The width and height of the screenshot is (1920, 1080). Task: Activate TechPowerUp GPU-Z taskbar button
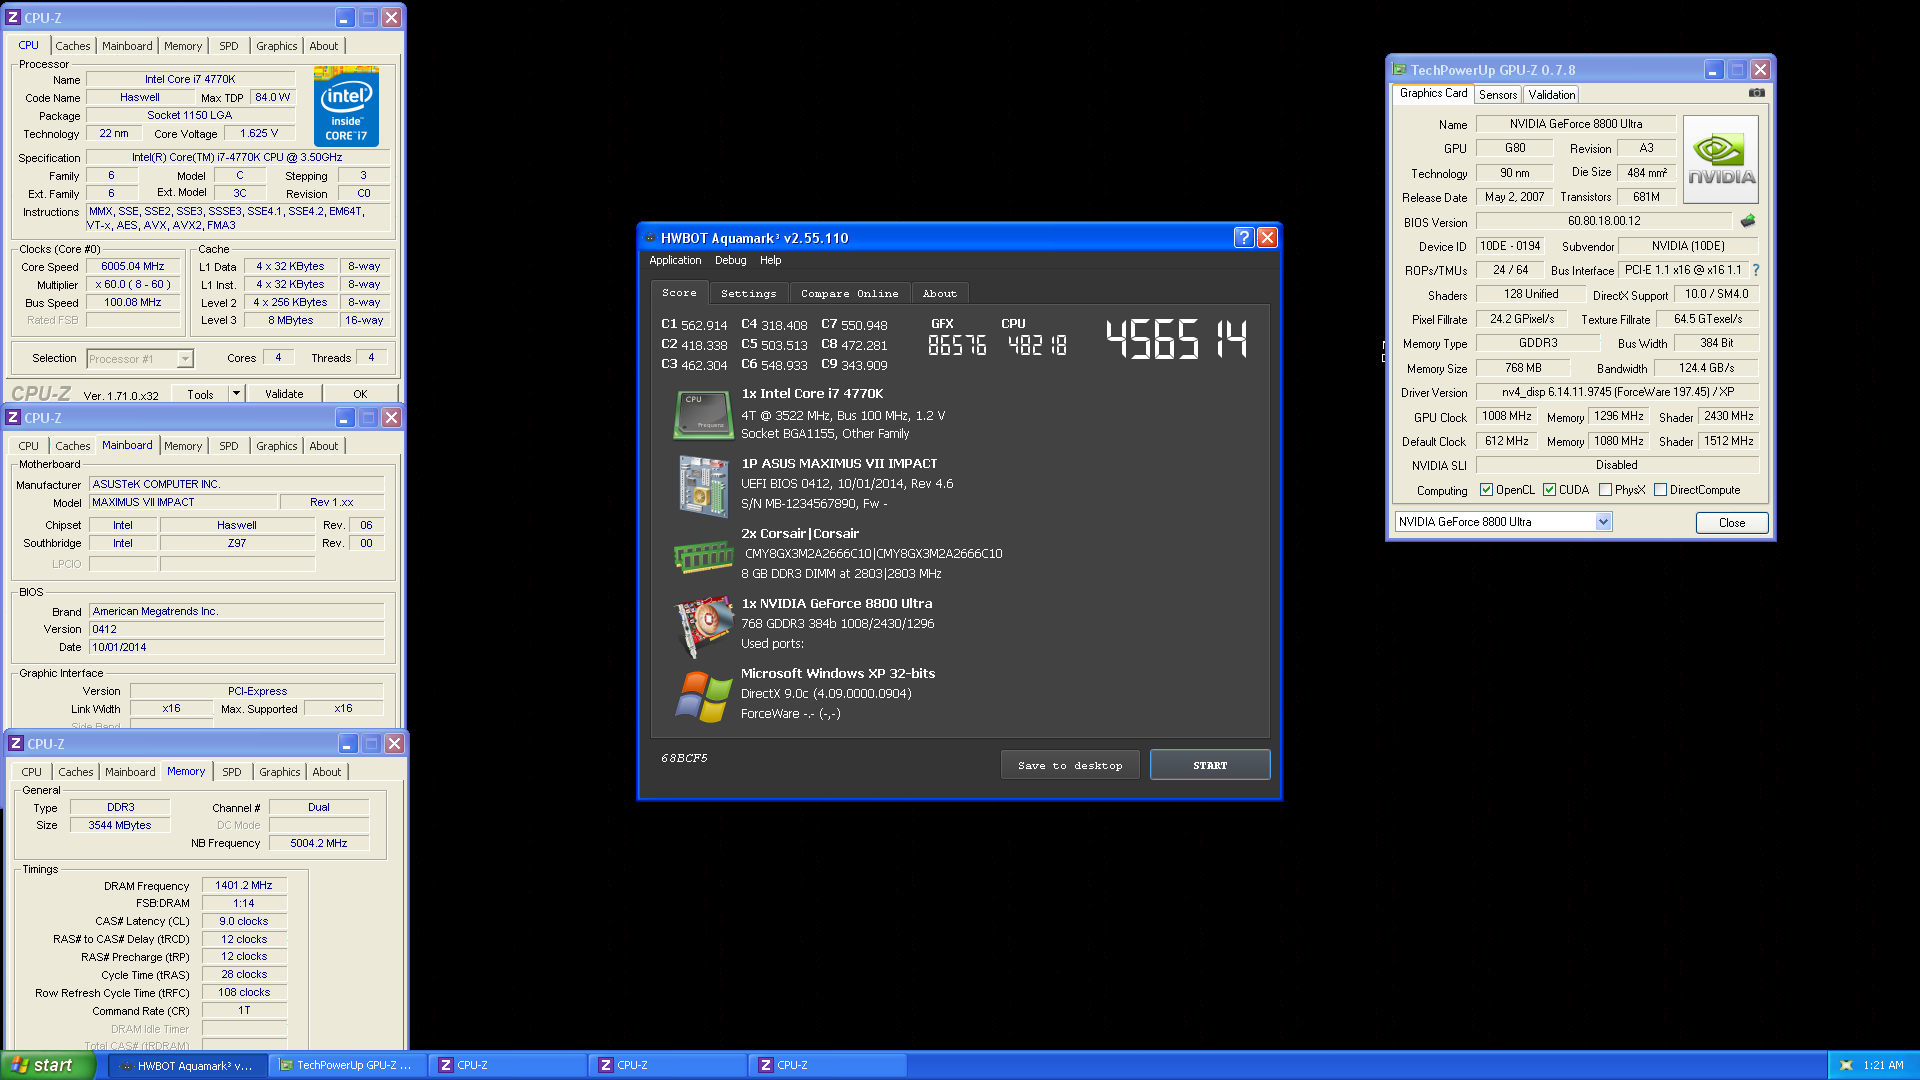pos(349,1065)
